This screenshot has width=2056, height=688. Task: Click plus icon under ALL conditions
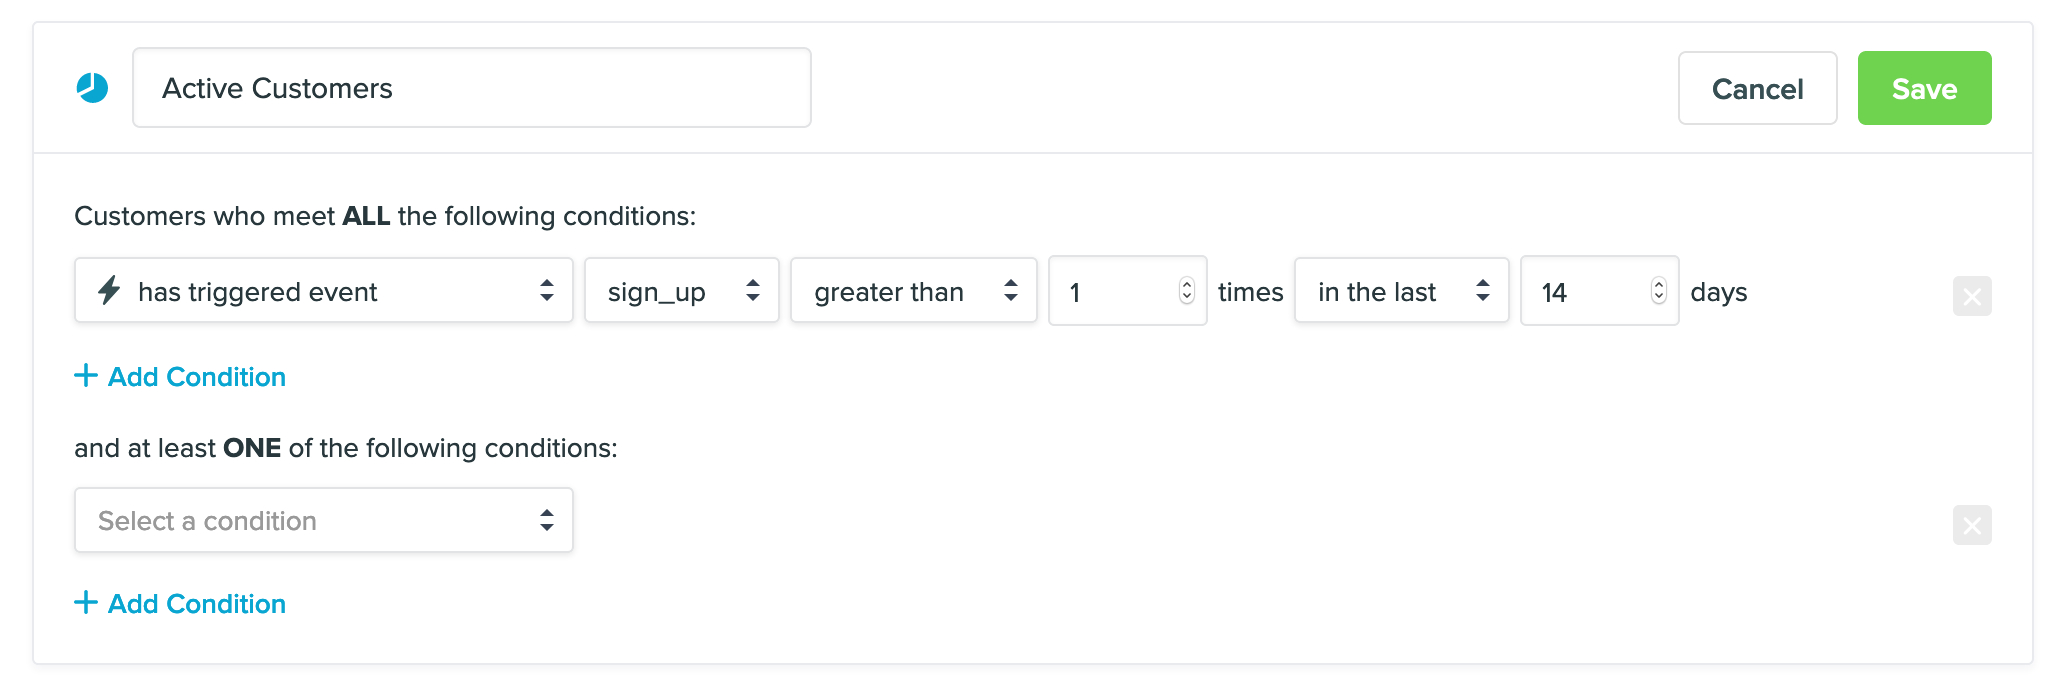click(86, 376)
